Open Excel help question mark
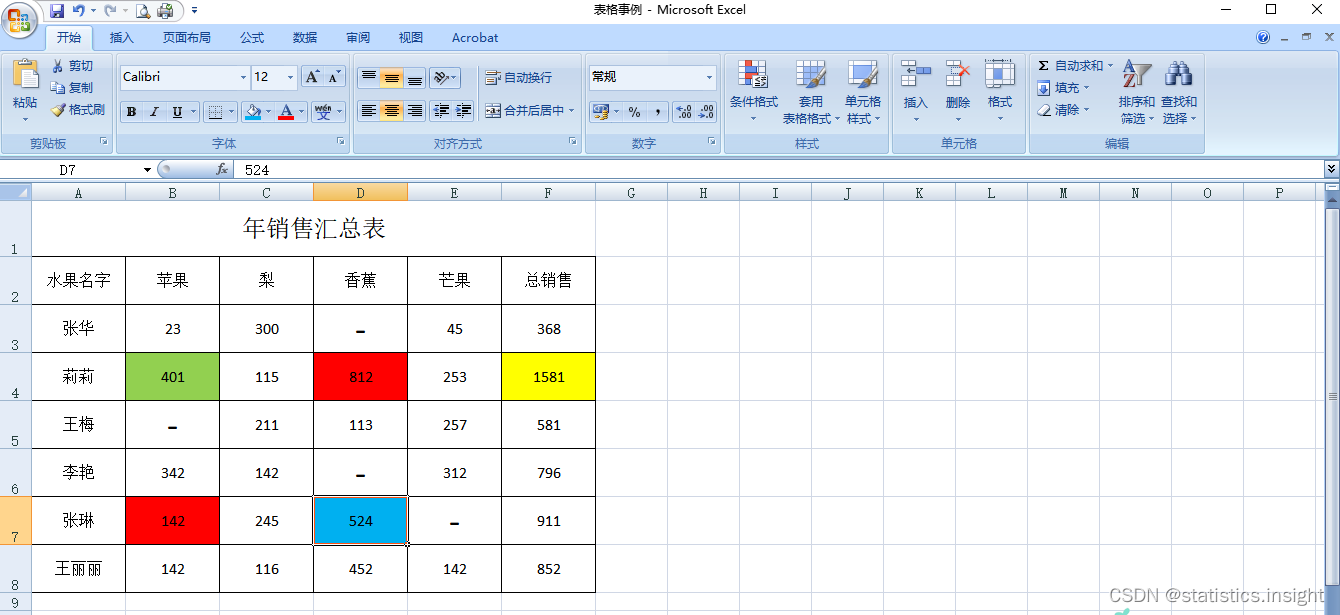The image size is (1340, 615). click(1263, 37)
